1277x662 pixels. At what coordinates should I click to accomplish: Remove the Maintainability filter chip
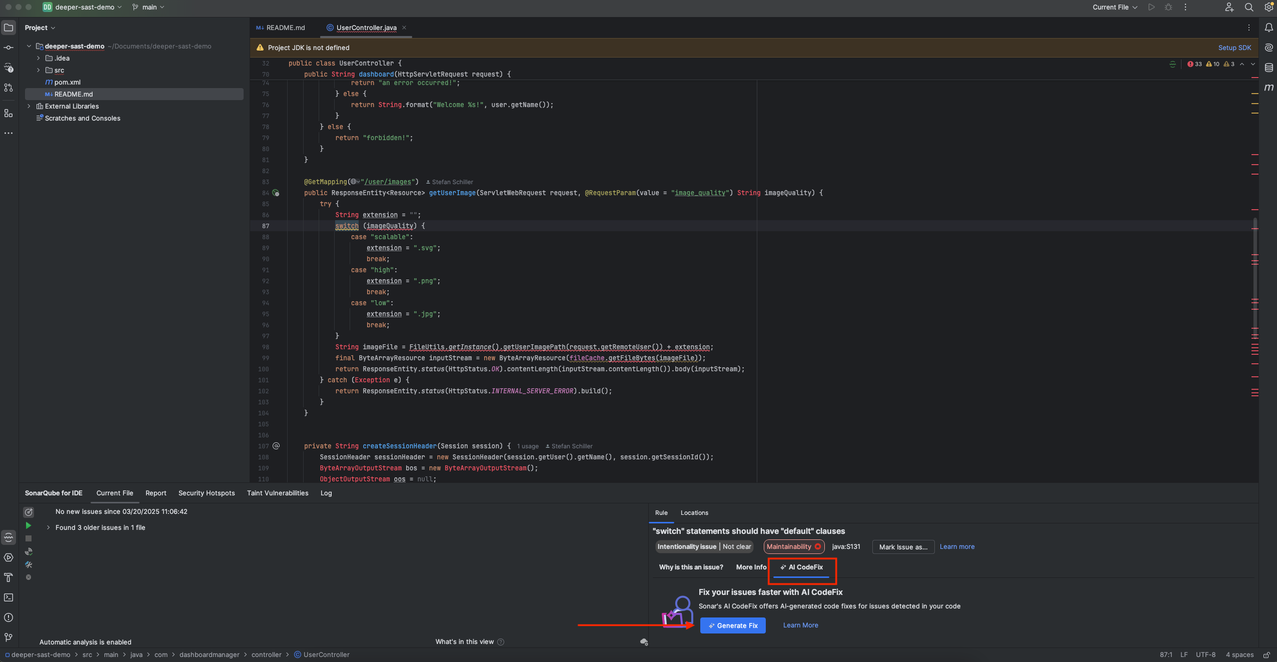point(818,547)
